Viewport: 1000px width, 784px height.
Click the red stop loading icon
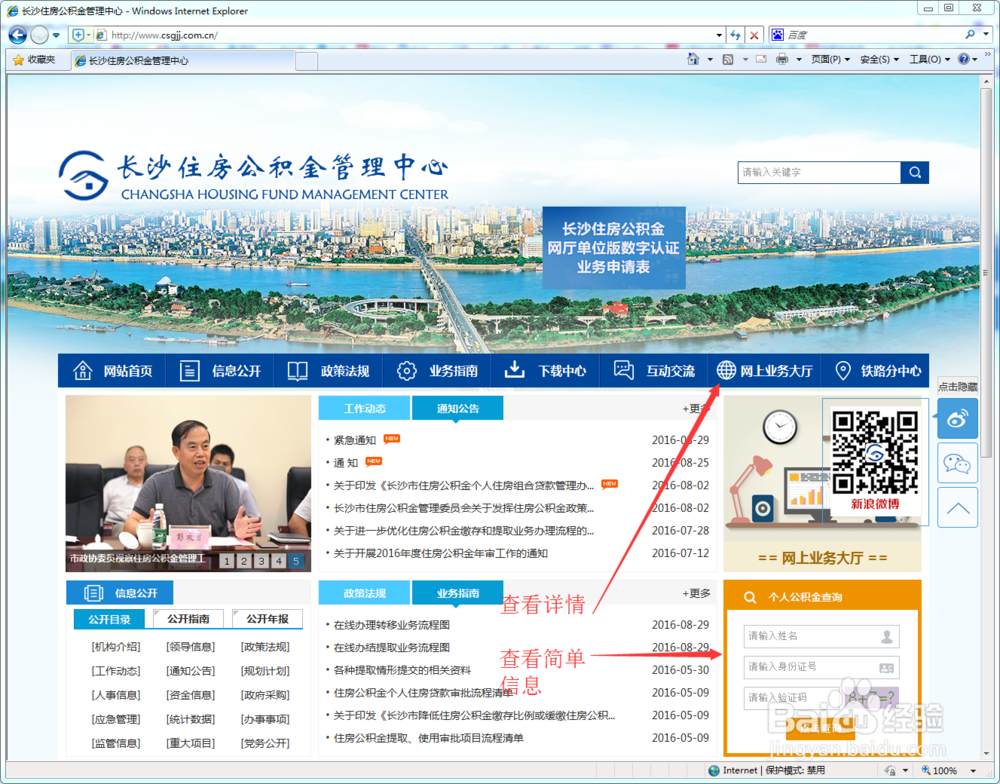pos(754,35)
